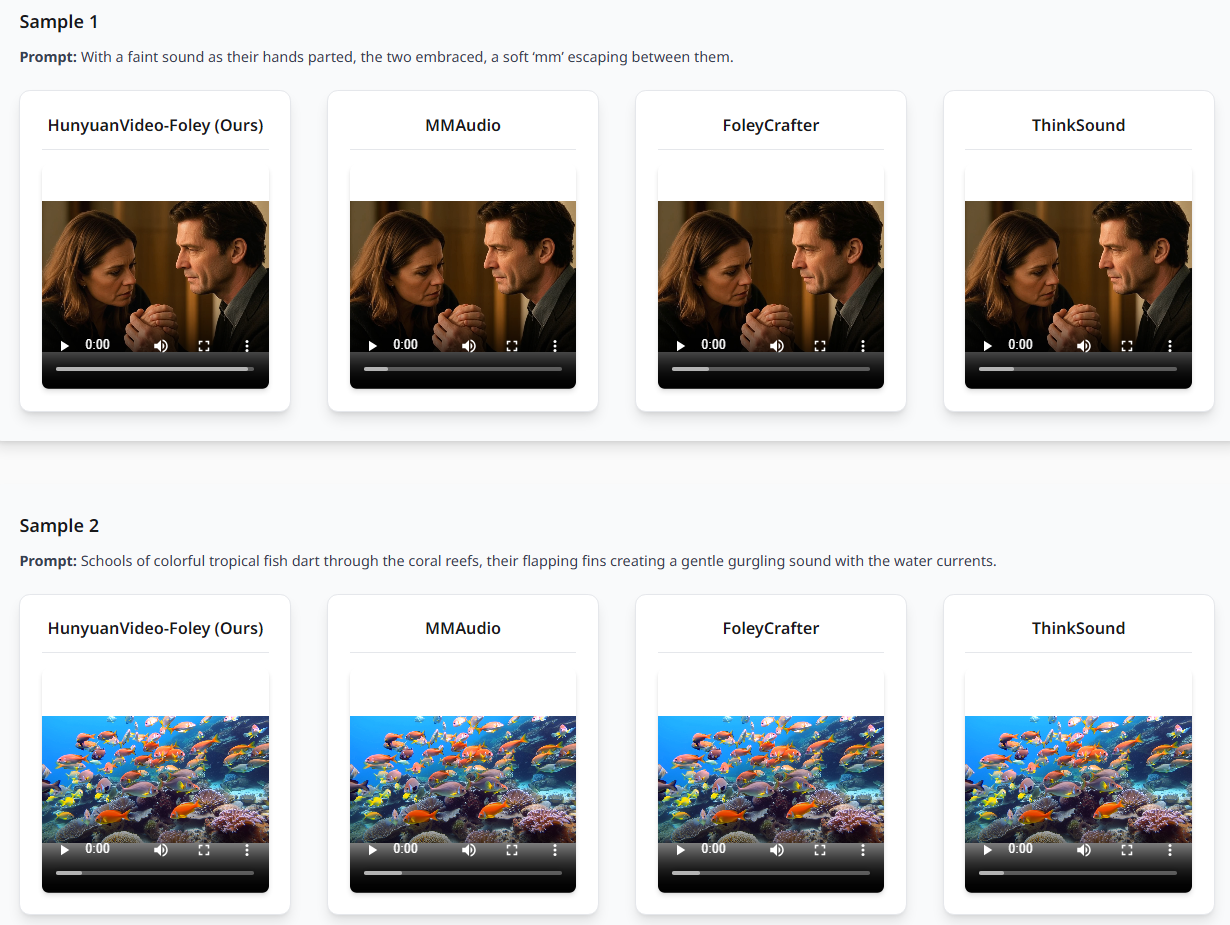The height and width of the screenshot is (925, 1230).
Task: Open more options for Sample 2 HunyuanVideo-Foley video
Action: (247, 849)
